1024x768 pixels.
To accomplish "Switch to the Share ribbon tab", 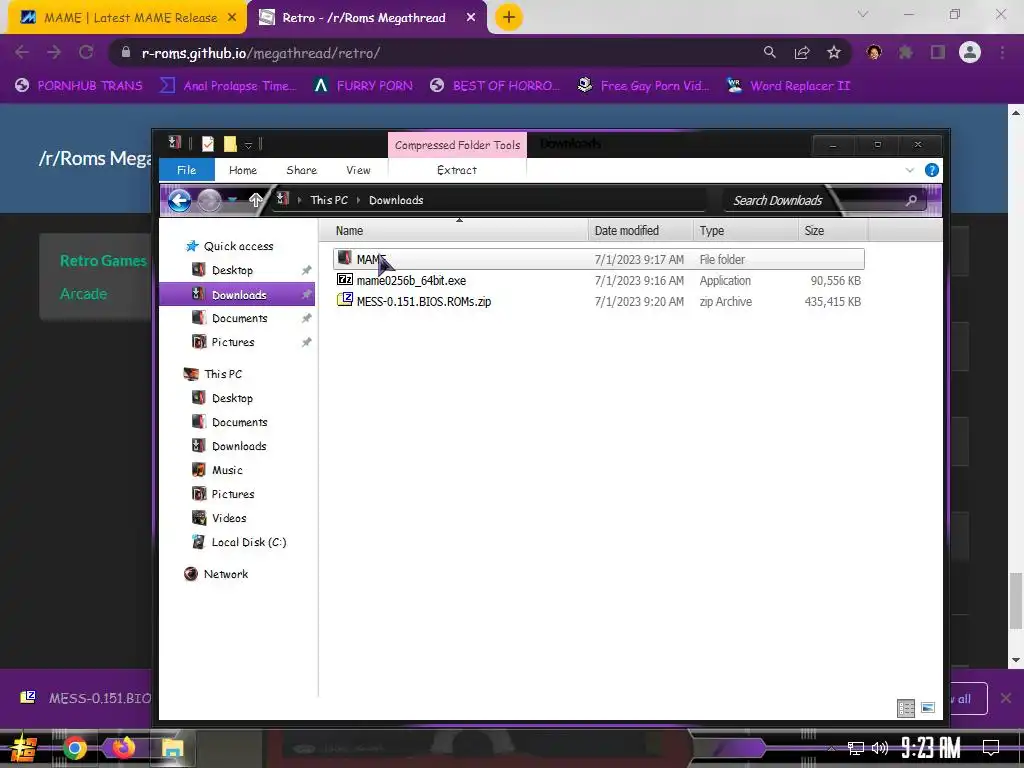I will 302,170.
